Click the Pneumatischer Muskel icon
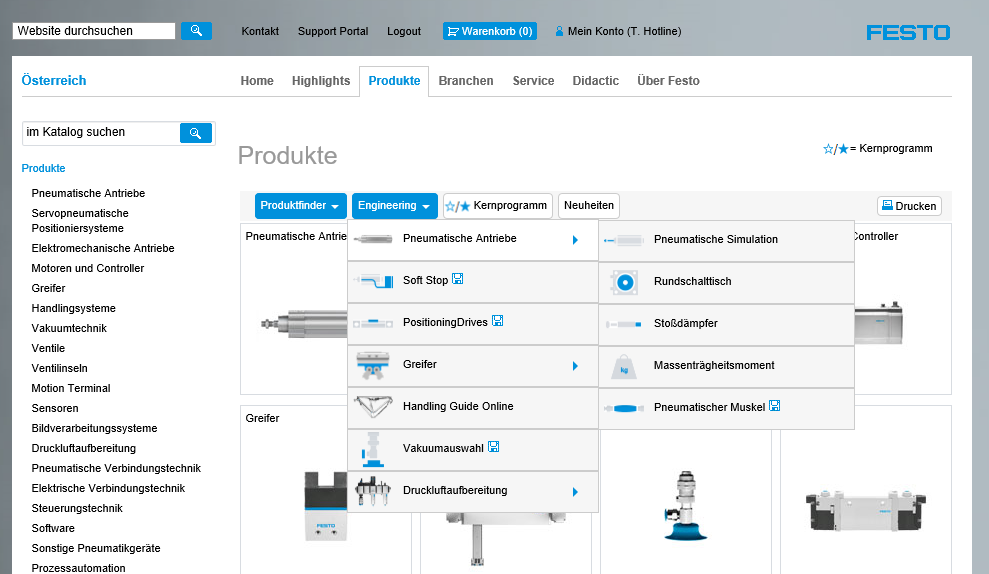 [624, 408]
